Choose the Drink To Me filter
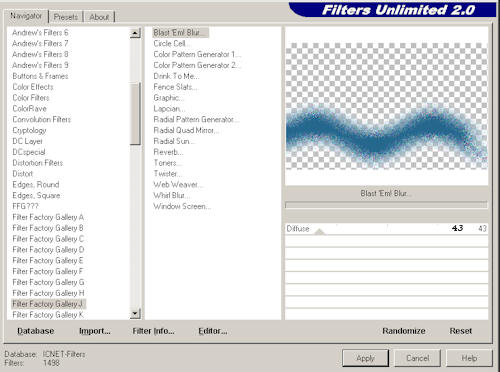 [x=176, y=76]
